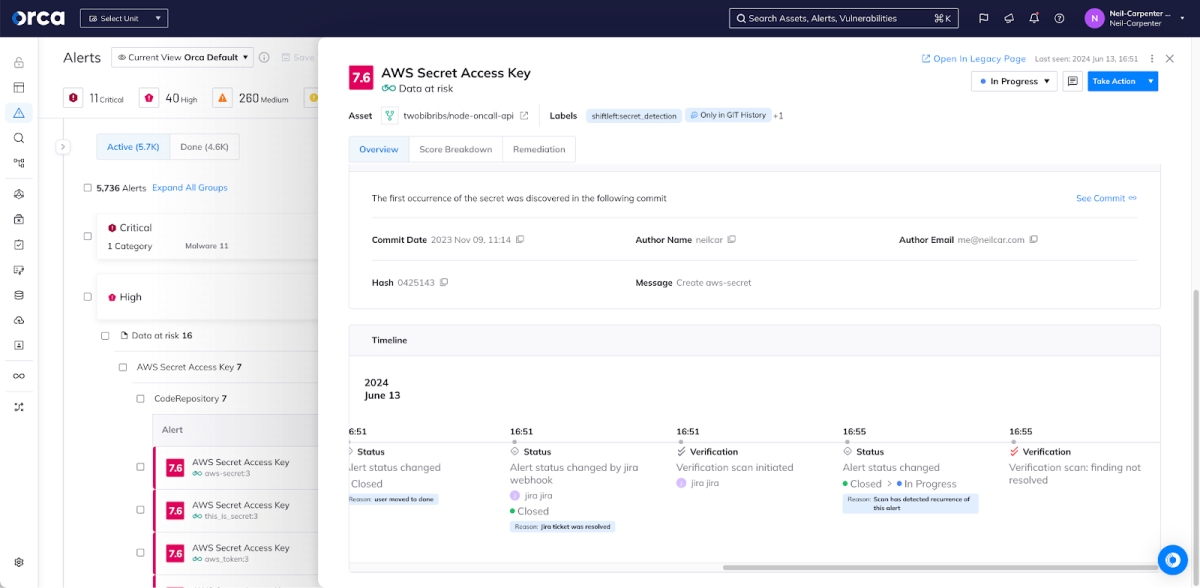
Task: Open the three-dot more options menu
Action: pyautogui.click(x=1152, y=59)
